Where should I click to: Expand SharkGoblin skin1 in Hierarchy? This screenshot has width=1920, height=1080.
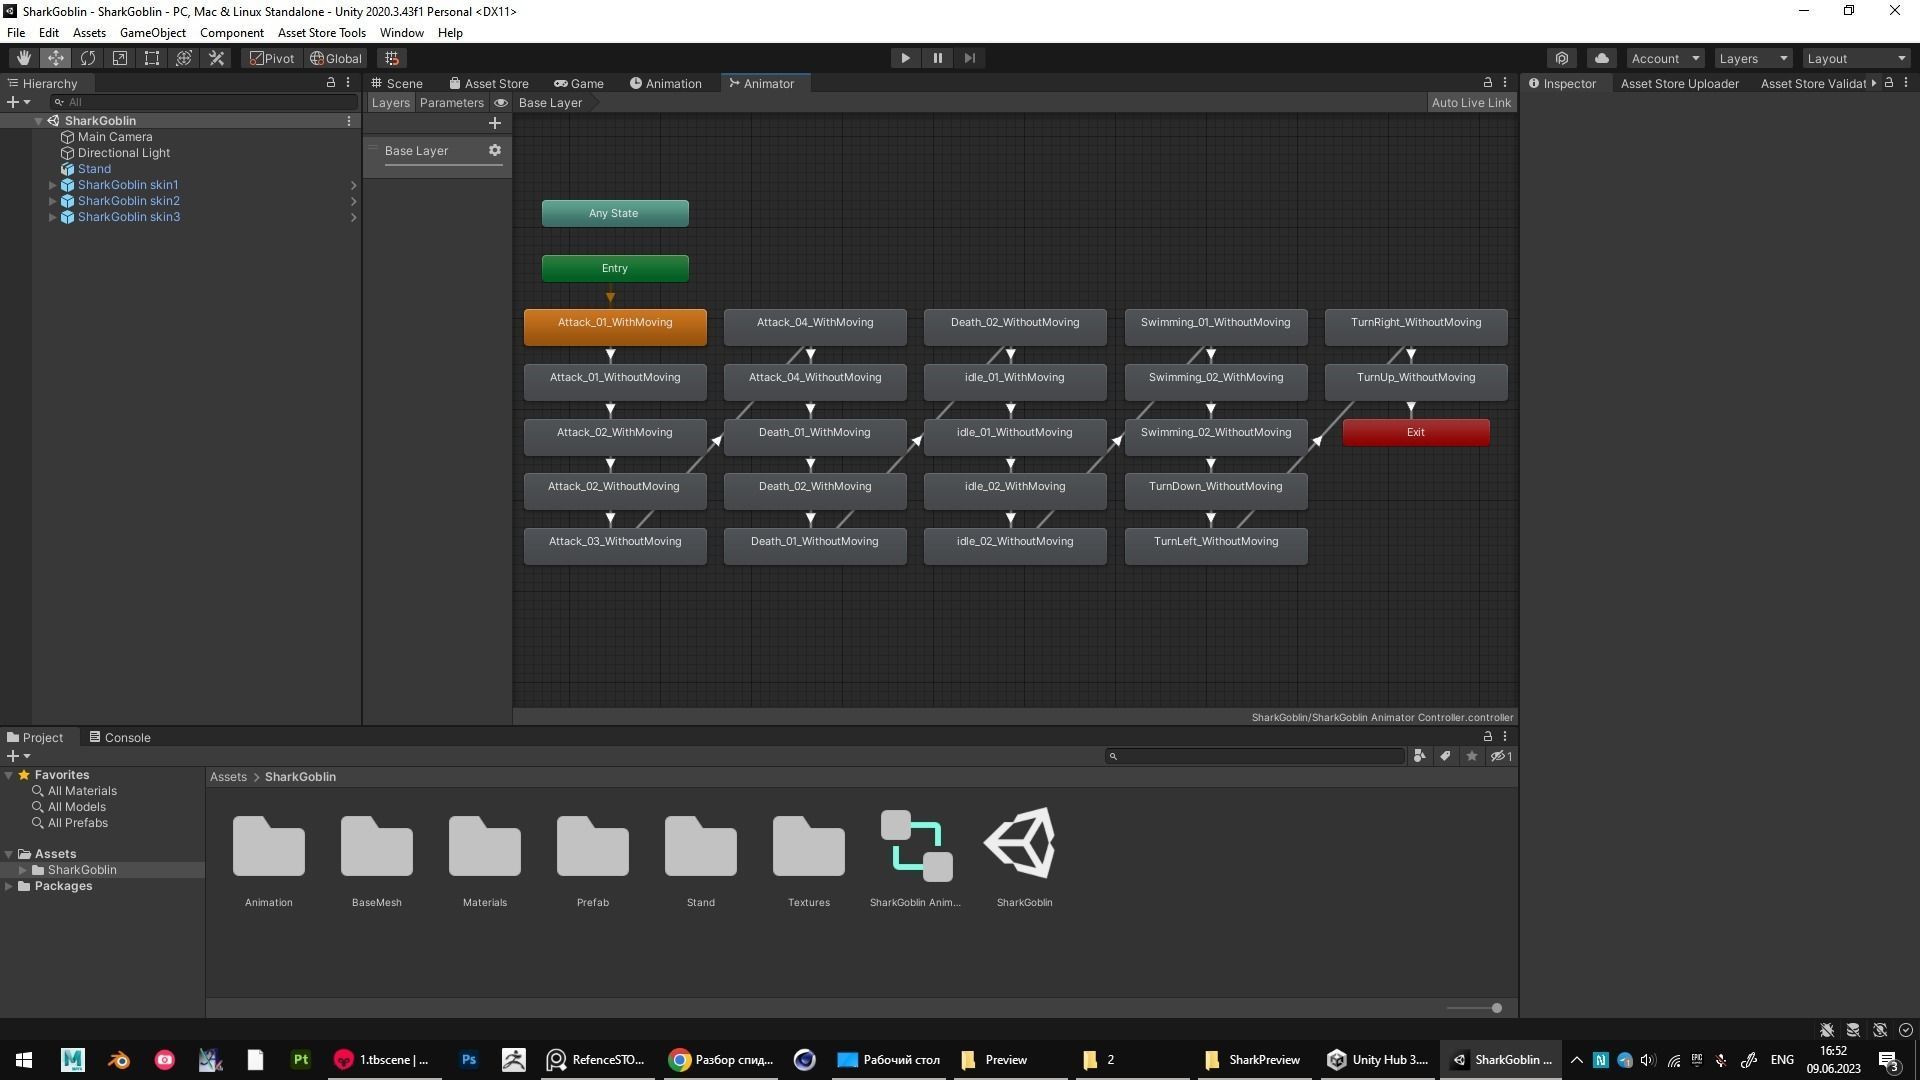coord(53,185)
